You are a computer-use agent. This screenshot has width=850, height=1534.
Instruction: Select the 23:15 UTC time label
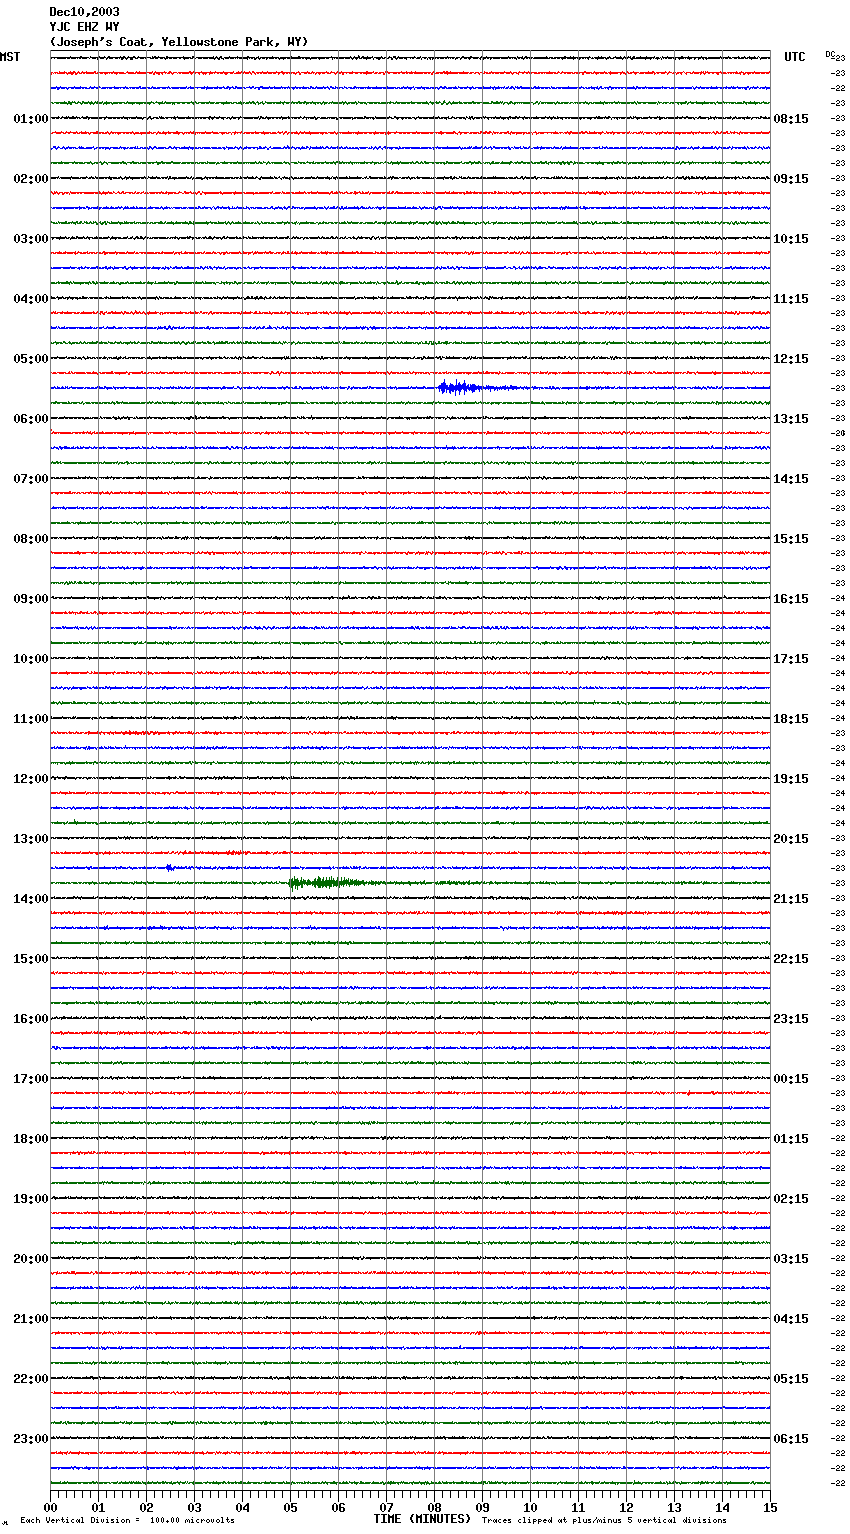(791, 1019)
